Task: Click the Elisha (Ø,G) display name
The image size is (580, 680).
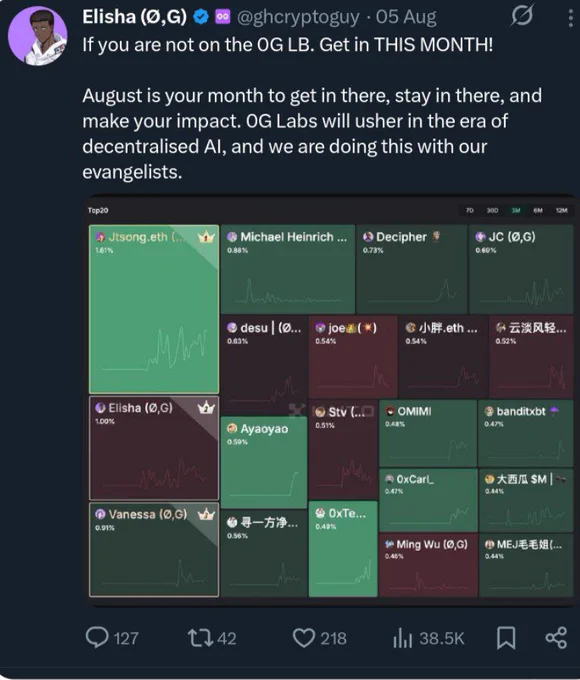Action: click(135, 17)
